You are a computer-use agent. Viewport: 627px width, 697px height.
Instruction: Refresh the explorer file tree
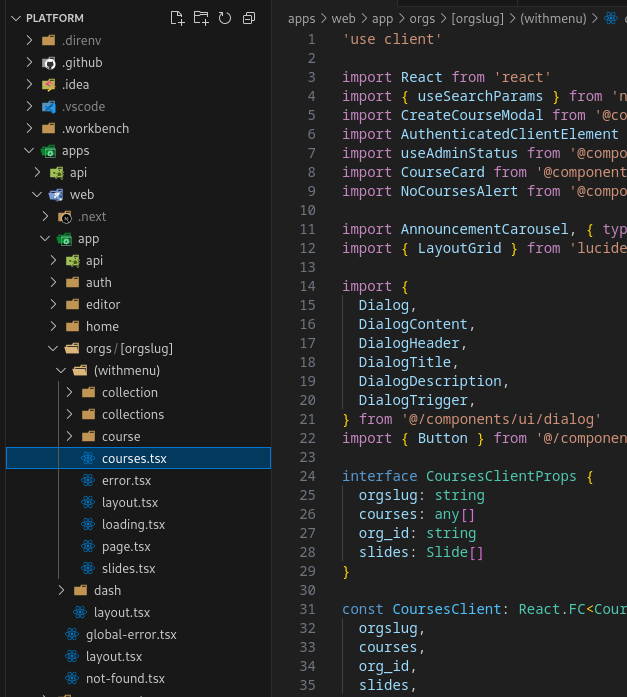(225, 18)
